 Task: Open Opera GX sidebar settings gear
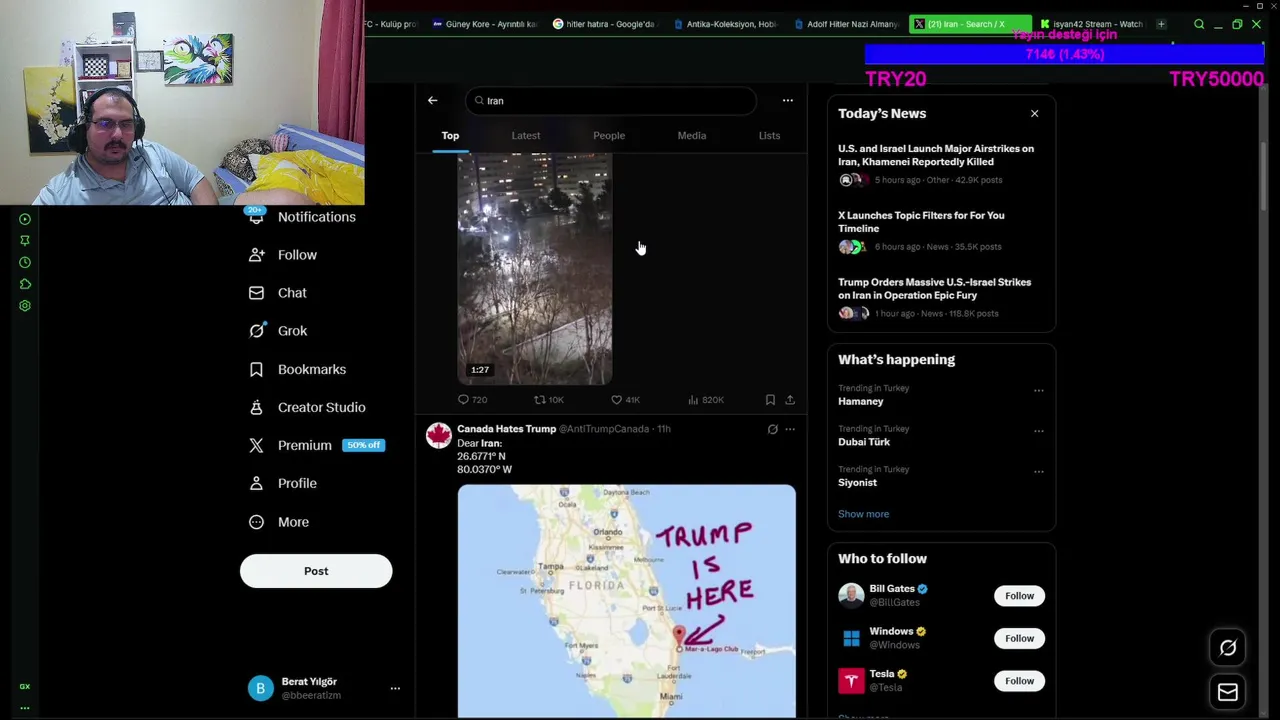(x=25, y=306)
